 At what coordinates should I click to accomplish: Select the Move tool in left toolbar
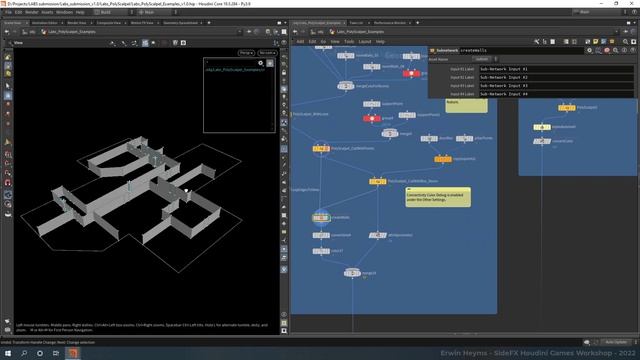point(8,96)
